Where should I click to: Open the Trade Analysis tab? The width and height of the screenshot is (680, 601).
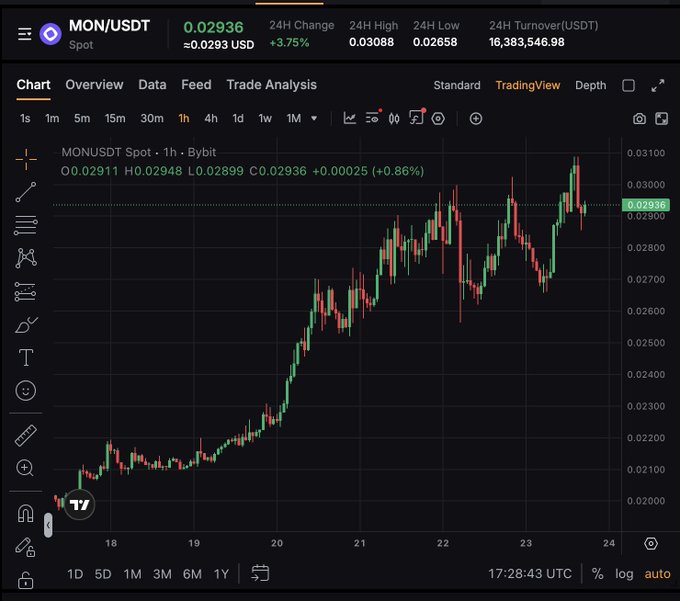point(271,85)
